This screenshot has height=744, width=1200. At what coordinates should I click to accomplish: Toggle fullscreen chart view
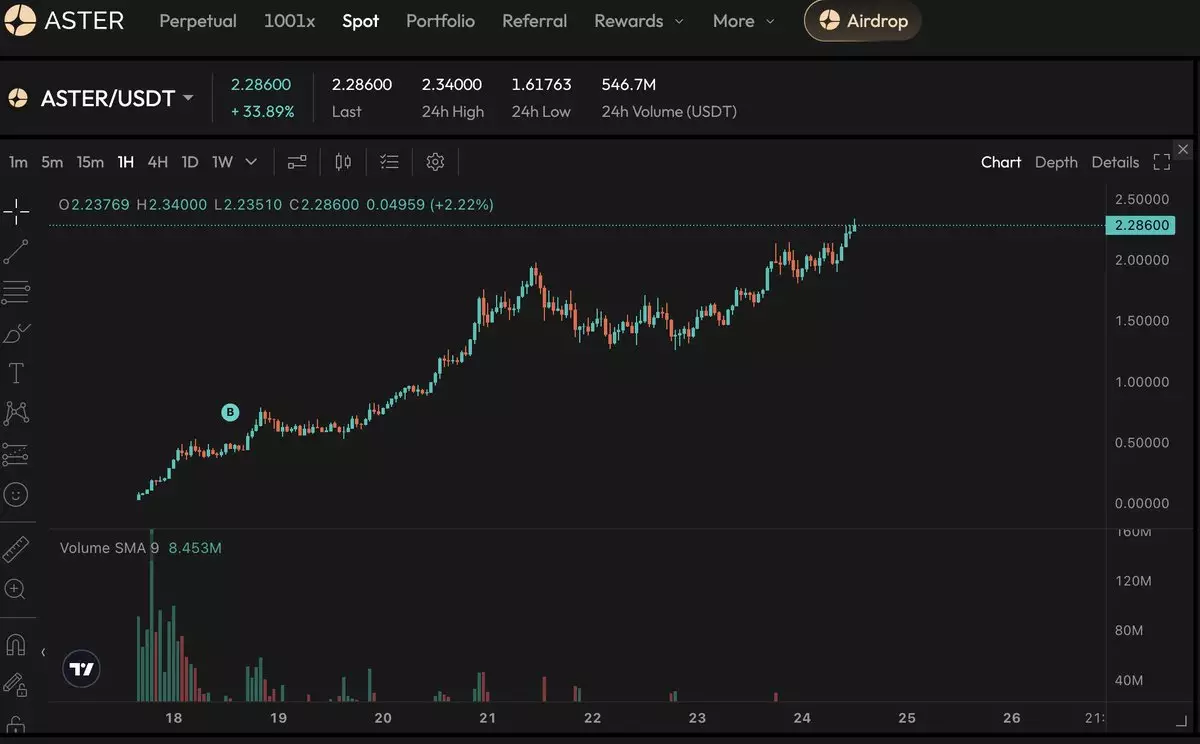click(1161, 162)
